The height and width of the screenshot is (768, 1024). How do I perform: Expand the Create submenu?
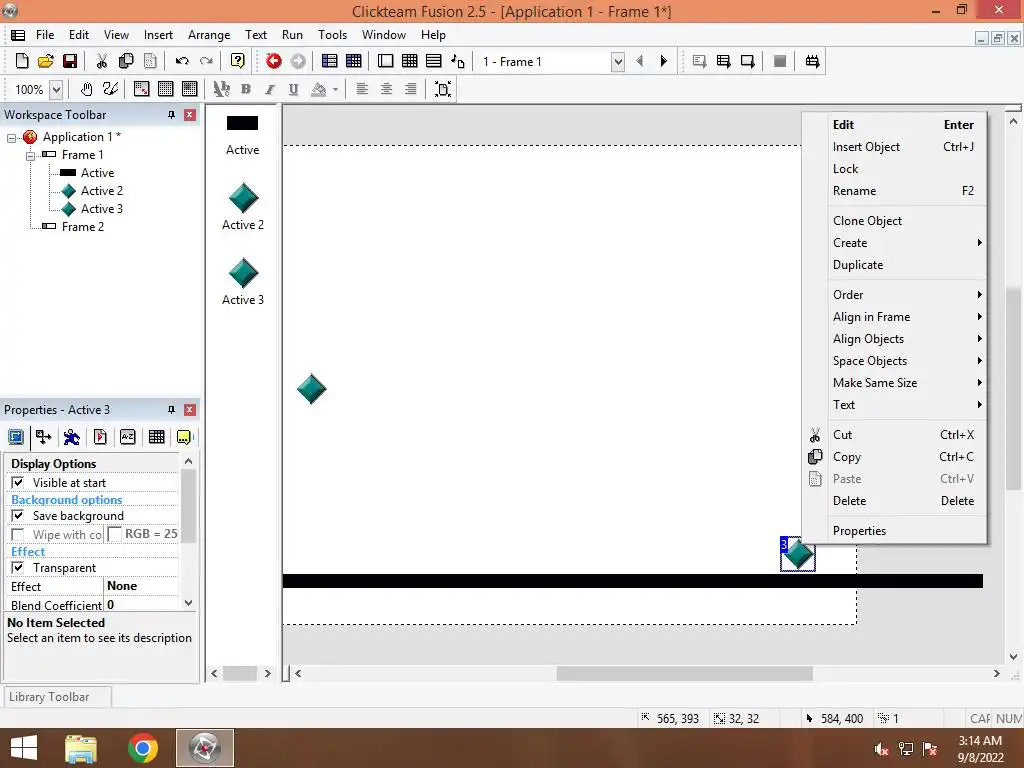pyautogui.click(x=907, y=243)
